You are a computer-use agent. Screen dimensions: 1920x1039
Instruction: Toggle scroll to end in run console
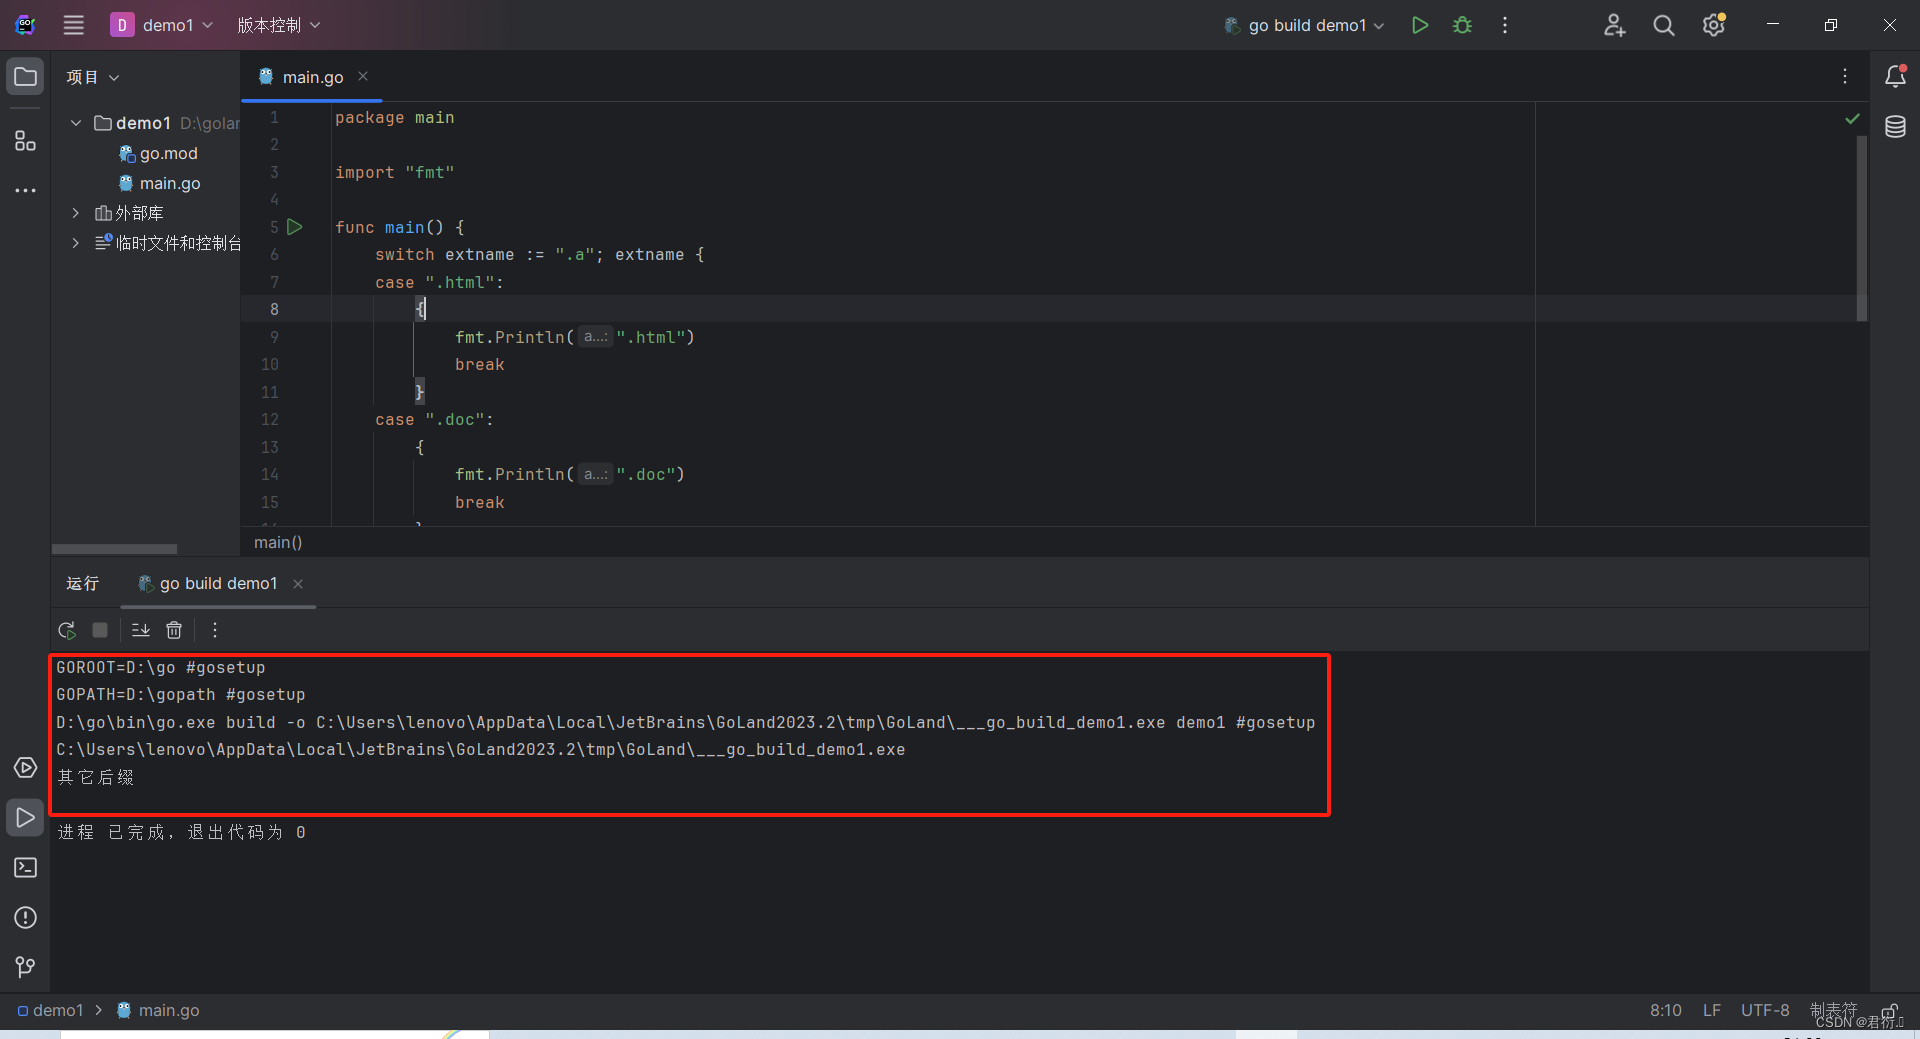click(x=141, y=630)
